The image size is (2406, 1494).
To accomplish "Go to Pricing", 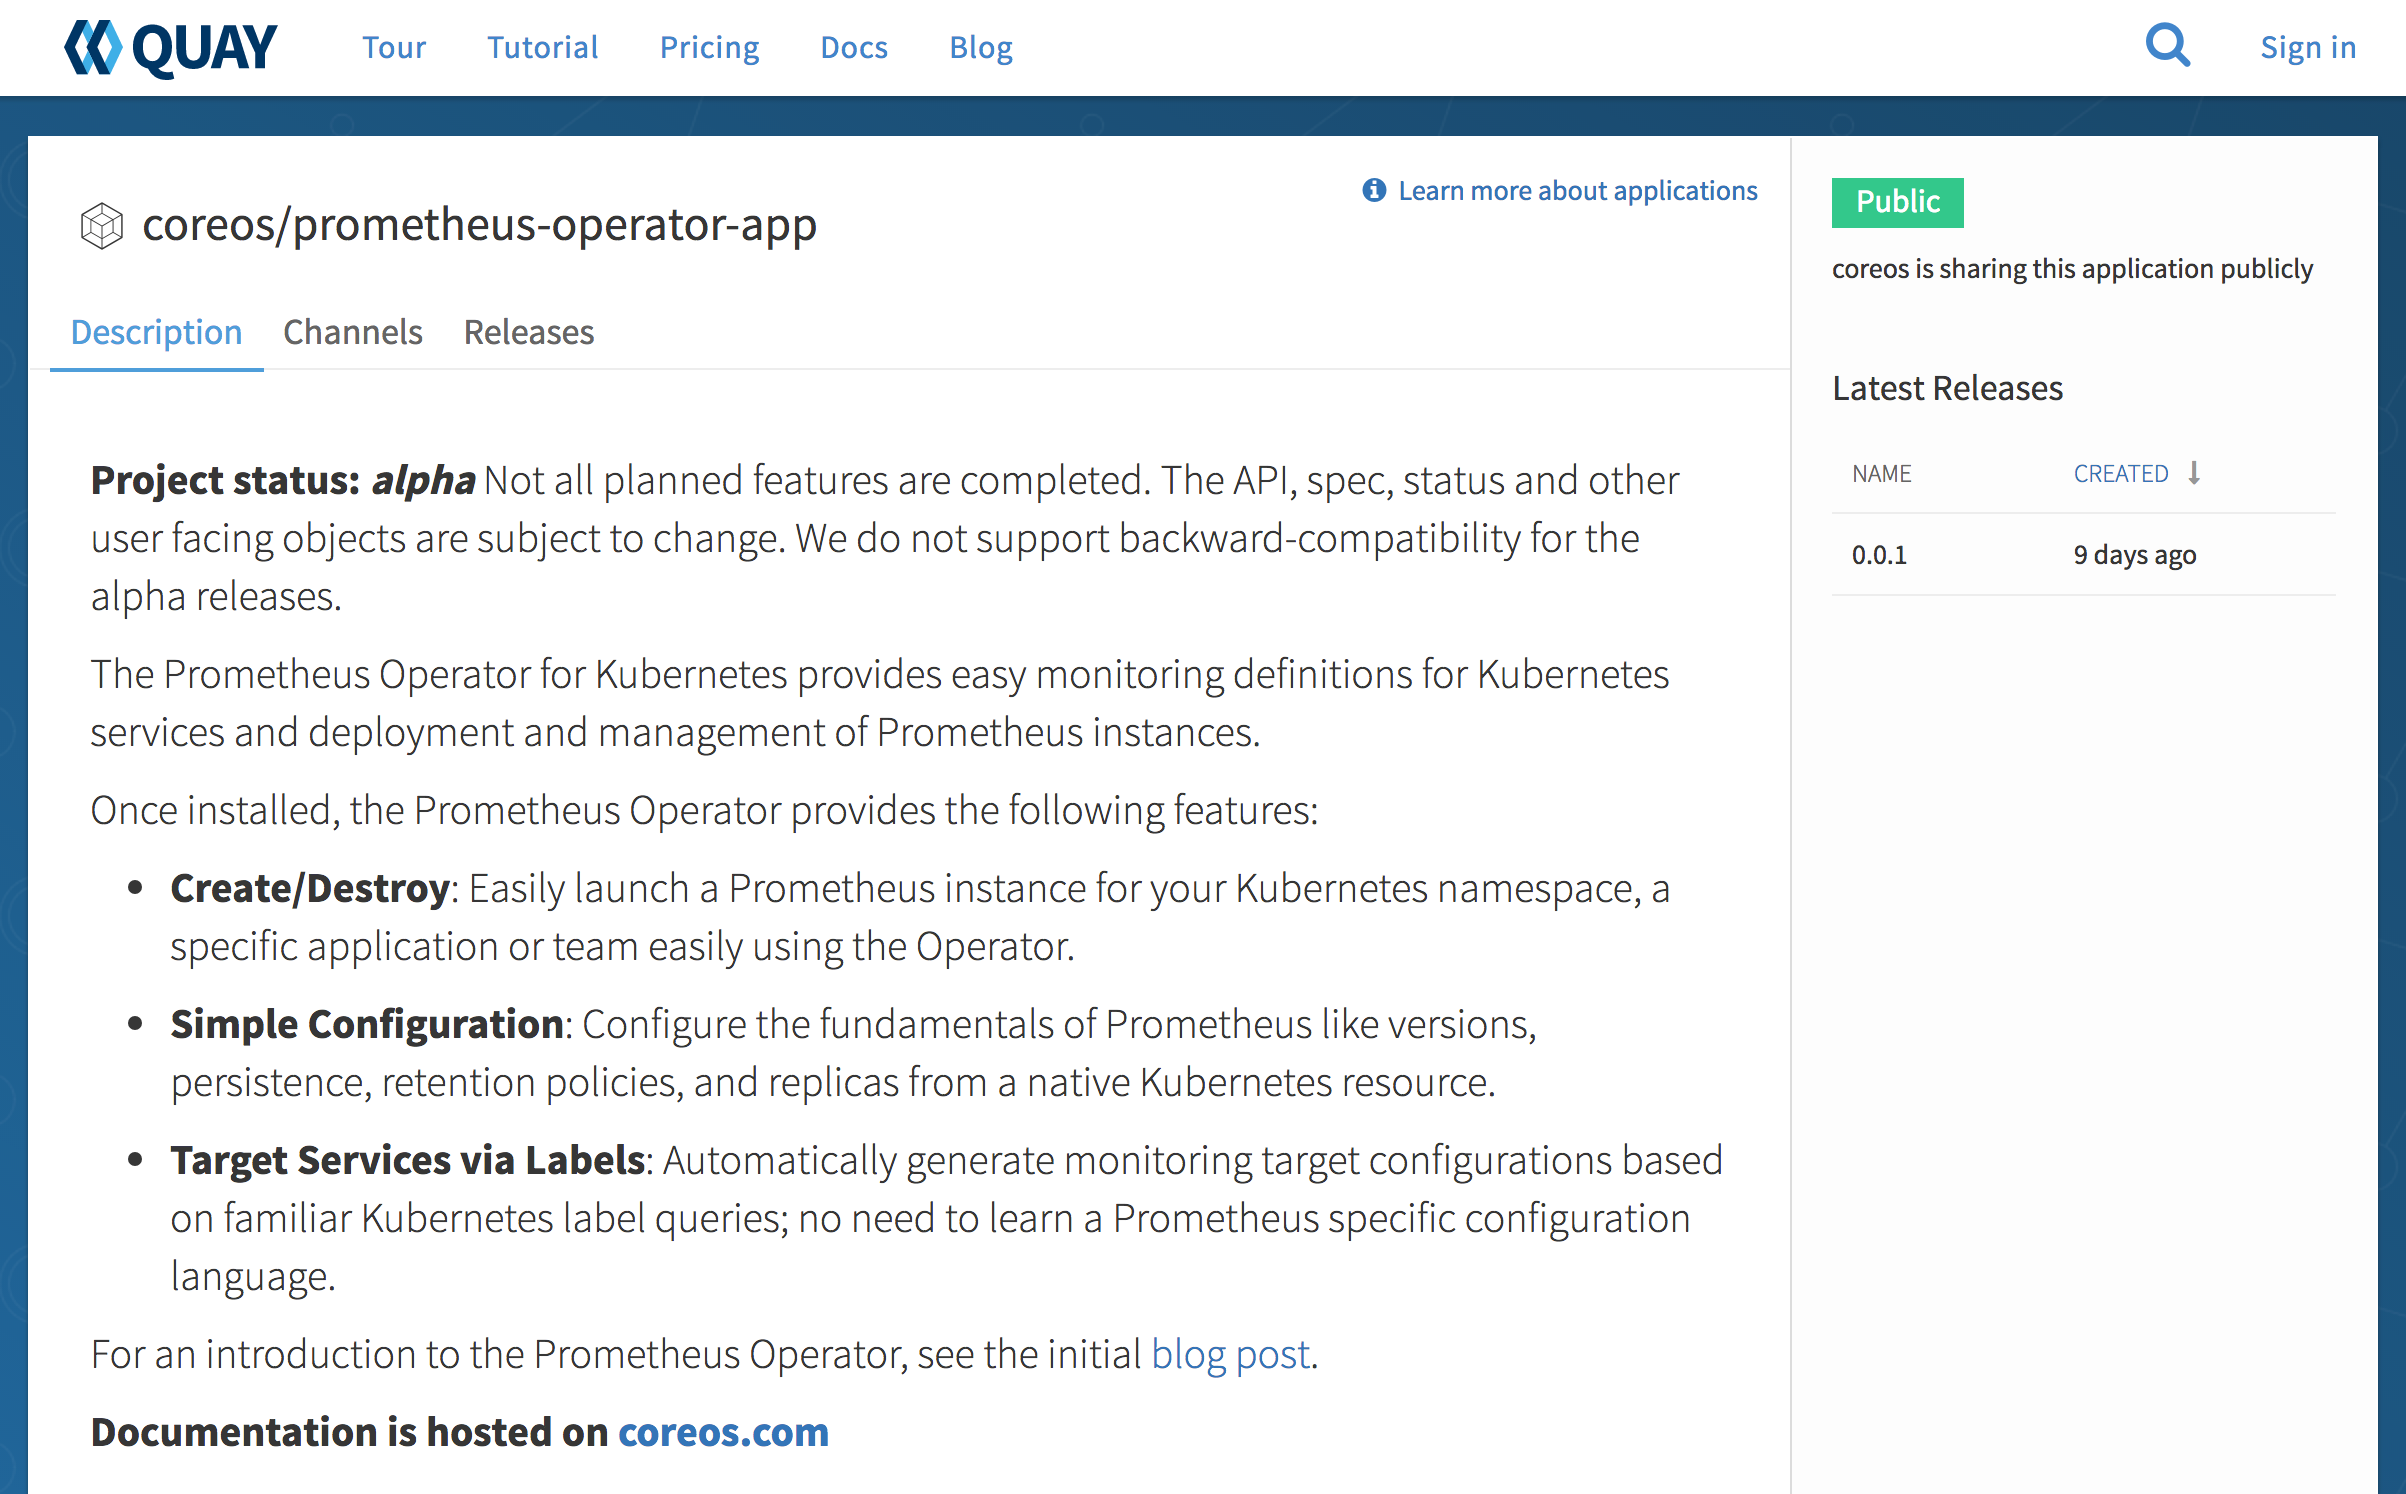I will pyautogui.click(x=710, y=47).
